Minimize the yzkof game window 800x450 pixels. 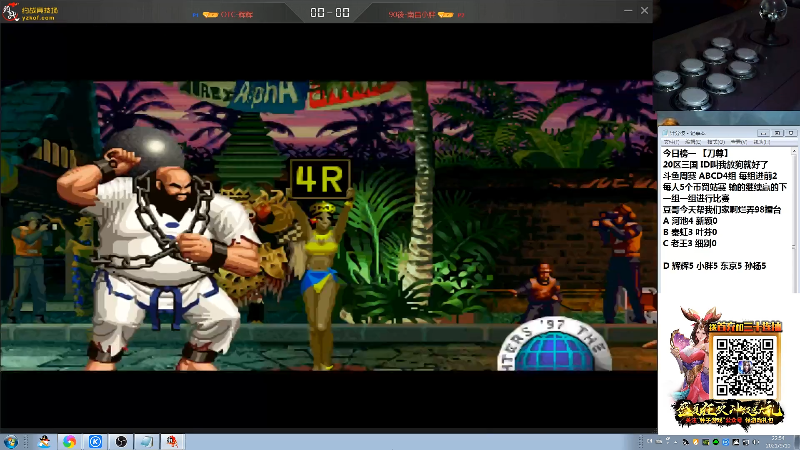tap(628, 10)
